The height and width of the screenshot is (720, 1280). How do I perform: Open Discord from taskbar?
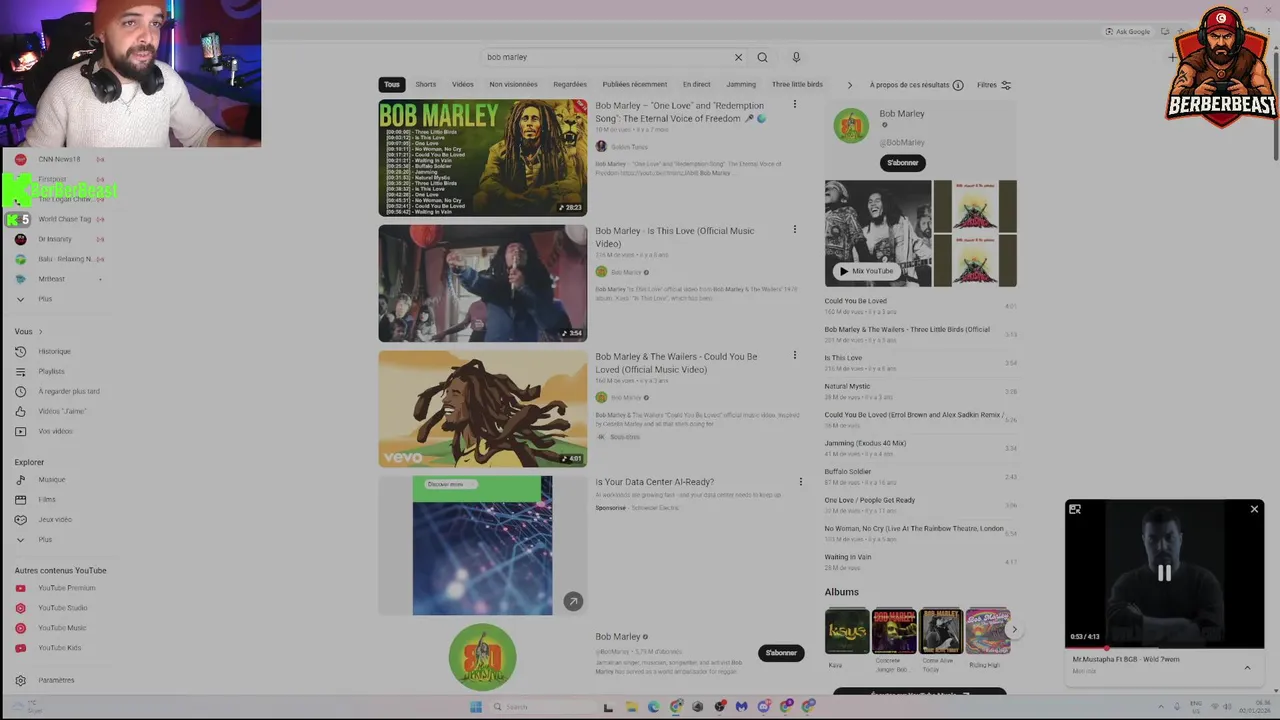pyautogui.click(x=764, y=707)
